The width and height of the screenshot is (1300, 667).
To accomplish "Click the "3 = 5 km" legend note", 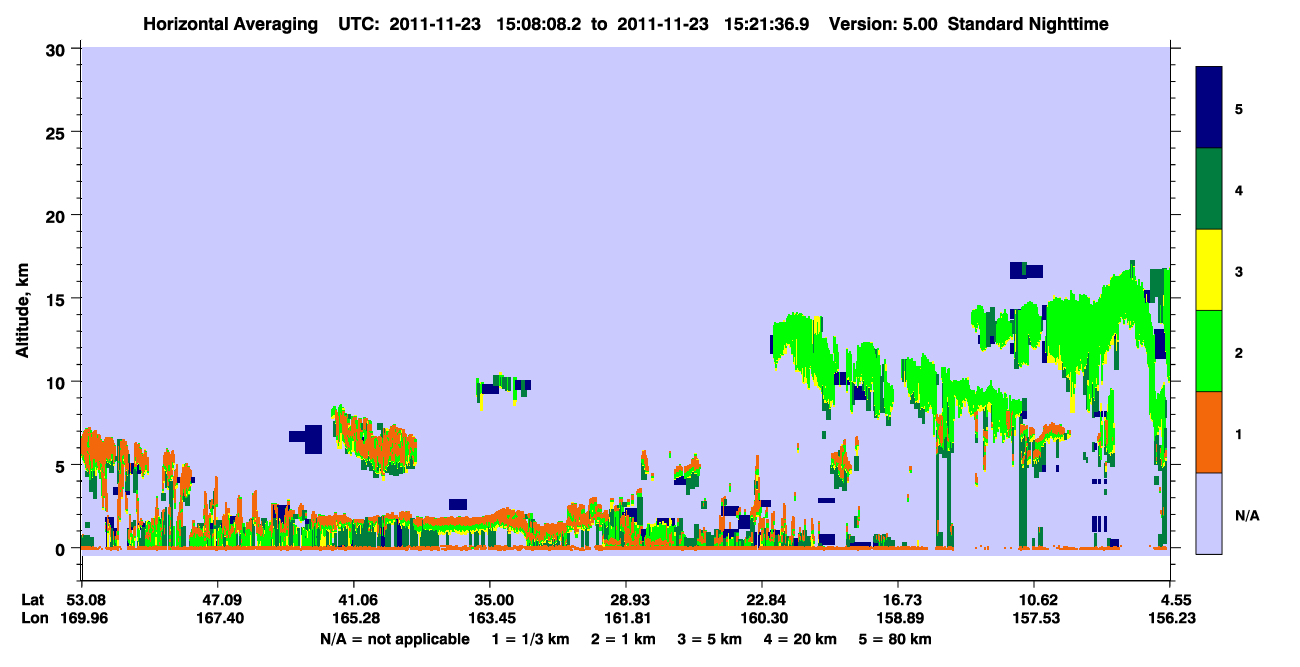I will (x=711, y=639).
